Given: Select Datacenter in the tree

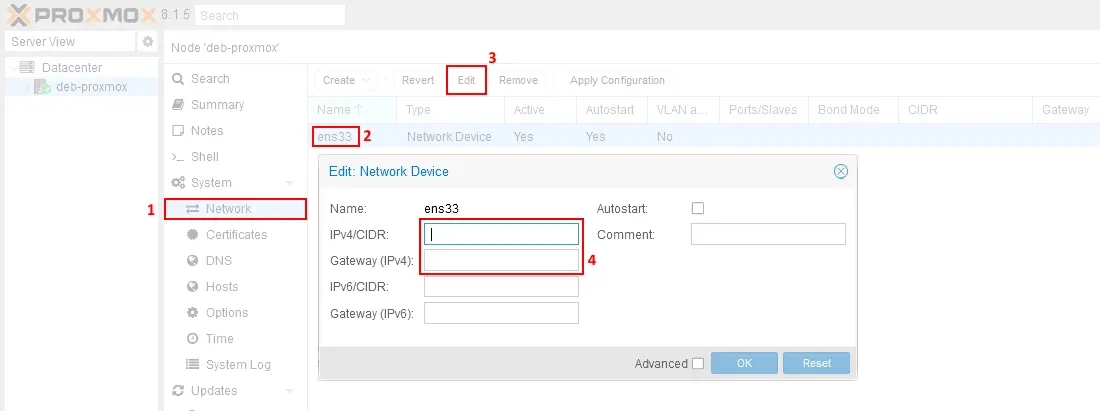Looking at the screenshot, I should 72,67.
